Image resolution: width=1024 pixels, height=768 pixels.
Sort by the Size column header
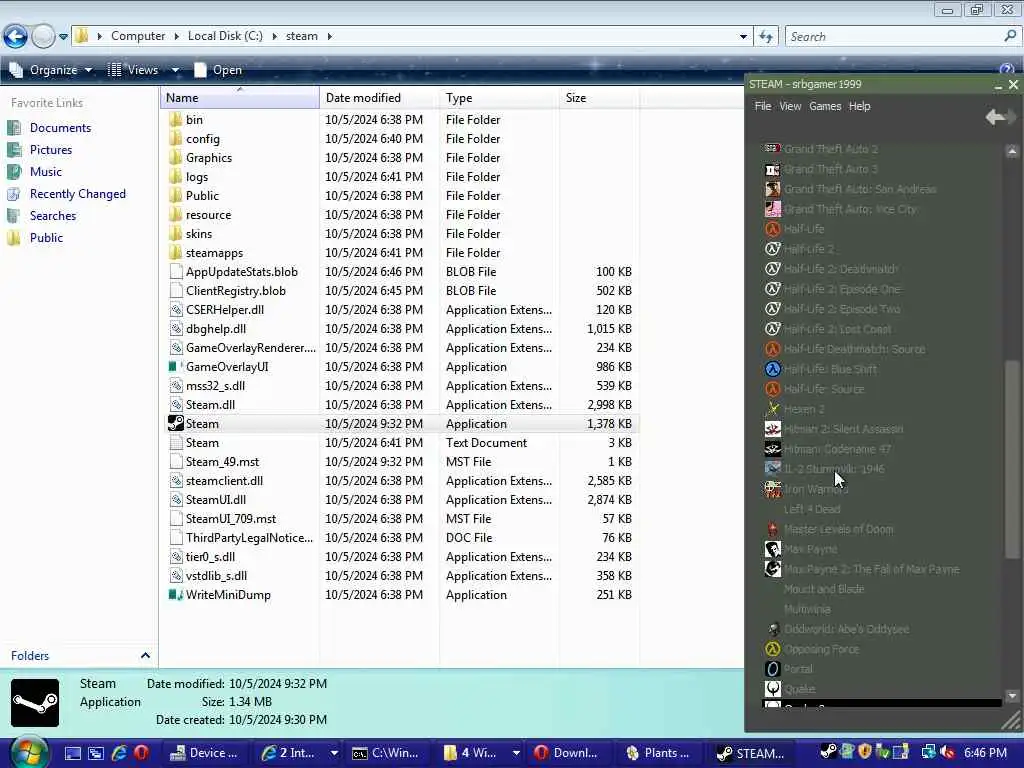click(x=599, y=98)
